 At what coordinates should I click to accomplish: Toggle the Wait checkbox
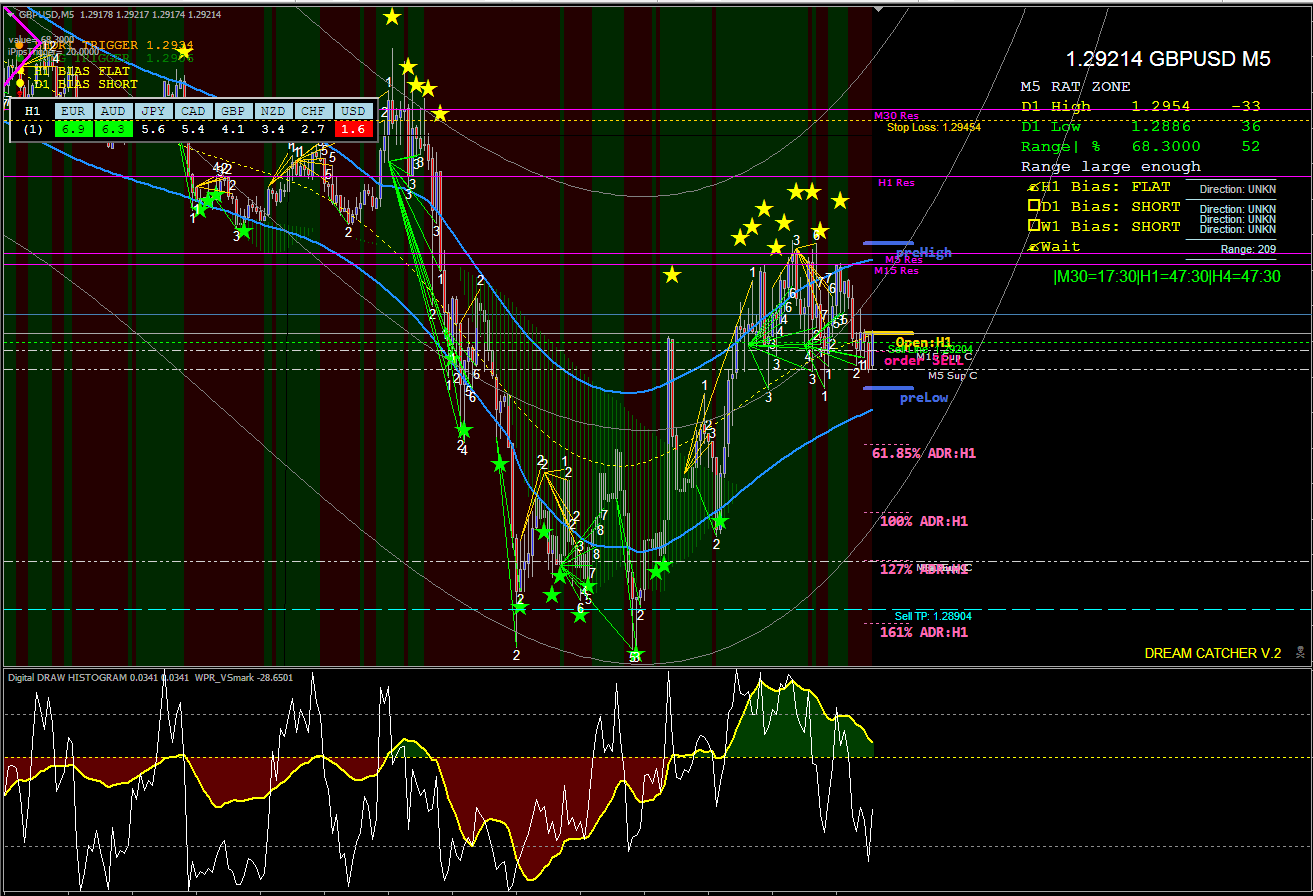(x=1033, y=246)
